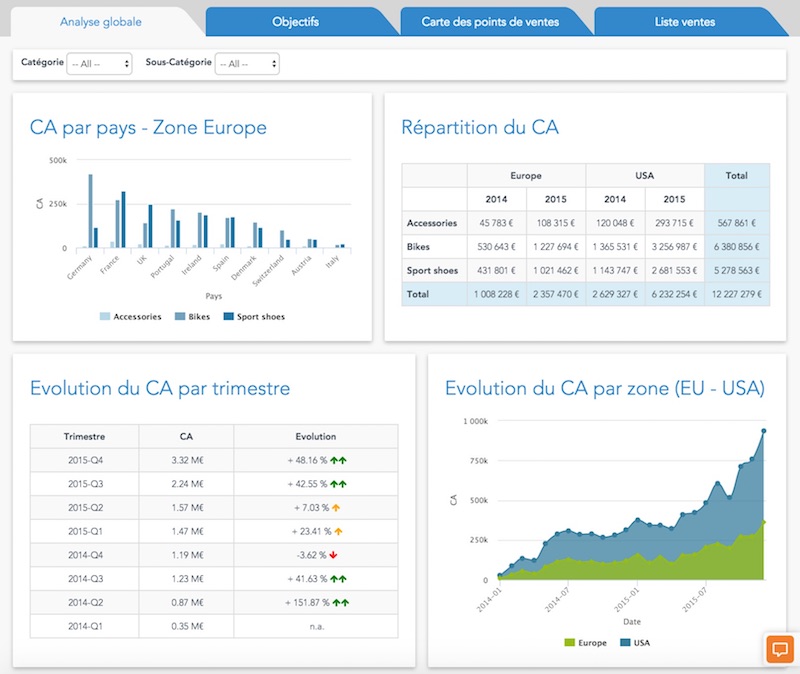Open the Catégorie dropdown
The height and width of the screenshot is (674, 800).
(x=99, y=64)
